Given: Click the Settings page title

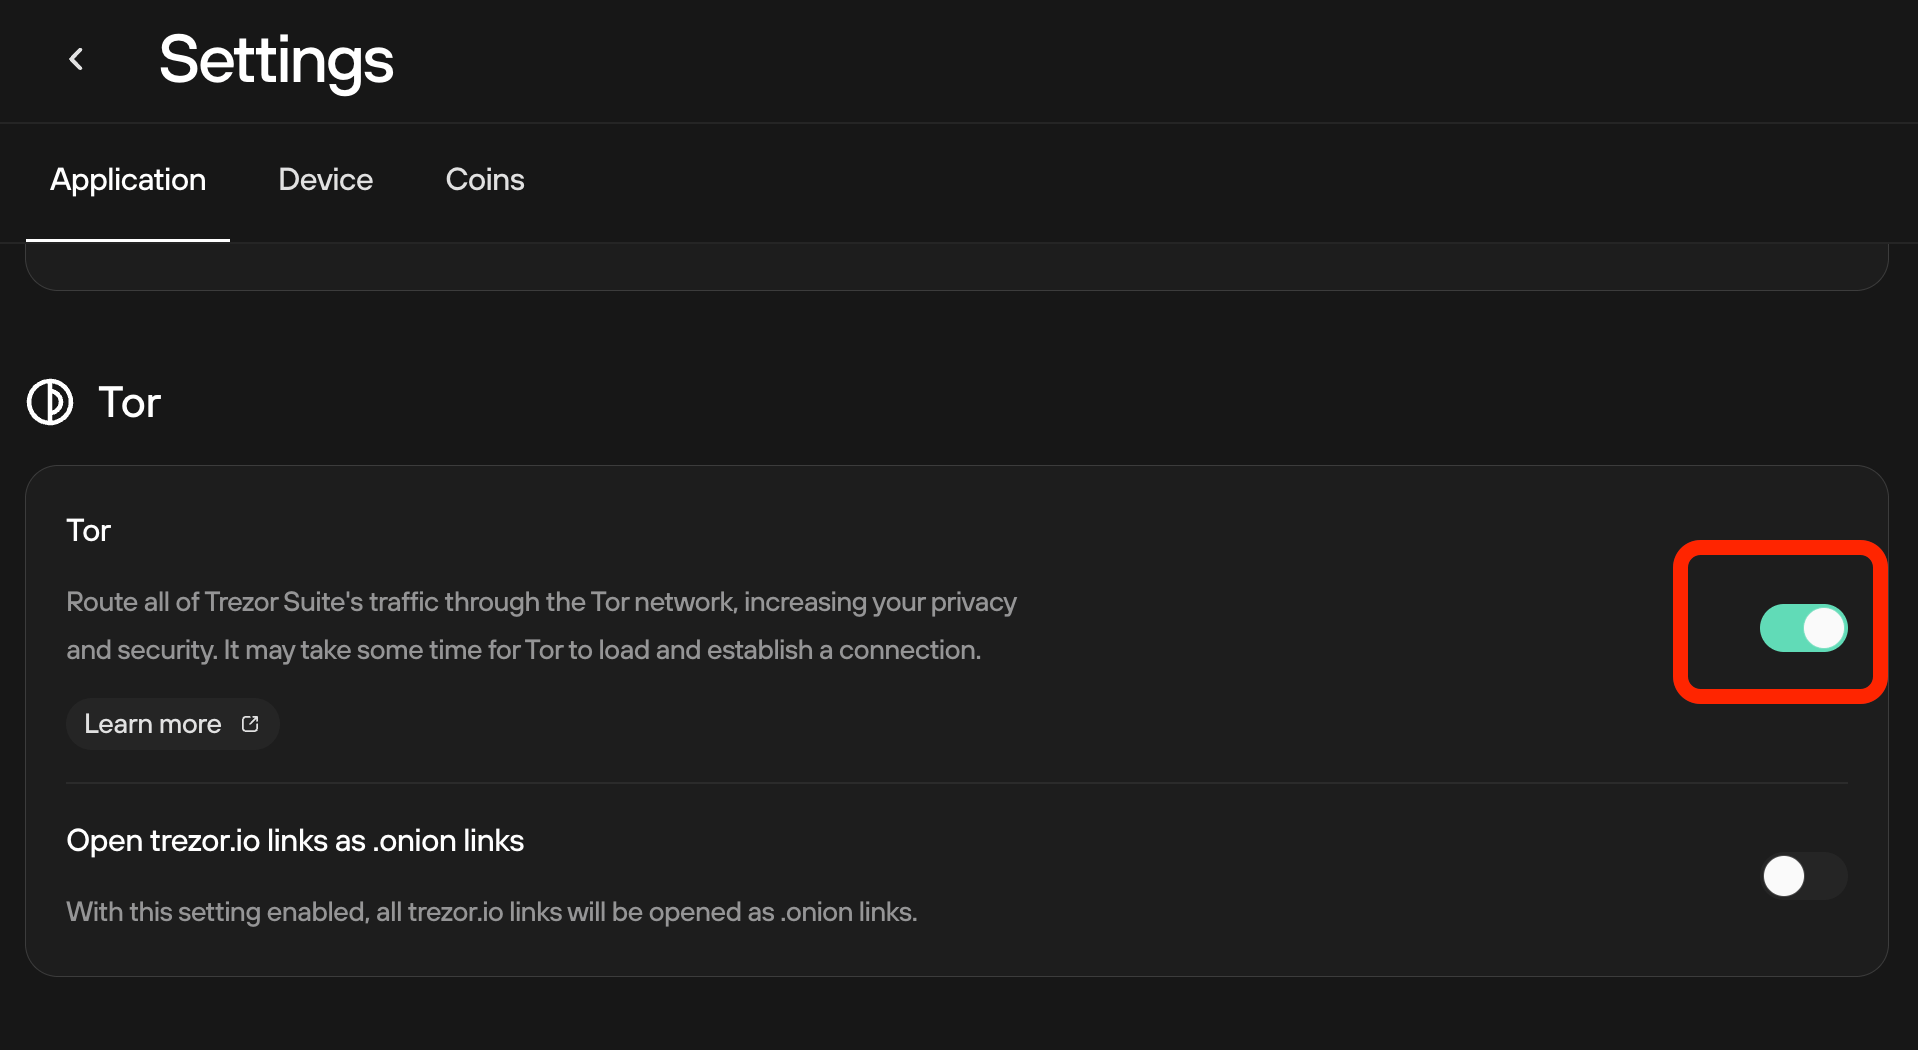Looking at the screenshot, I should [x=276, y=60].
